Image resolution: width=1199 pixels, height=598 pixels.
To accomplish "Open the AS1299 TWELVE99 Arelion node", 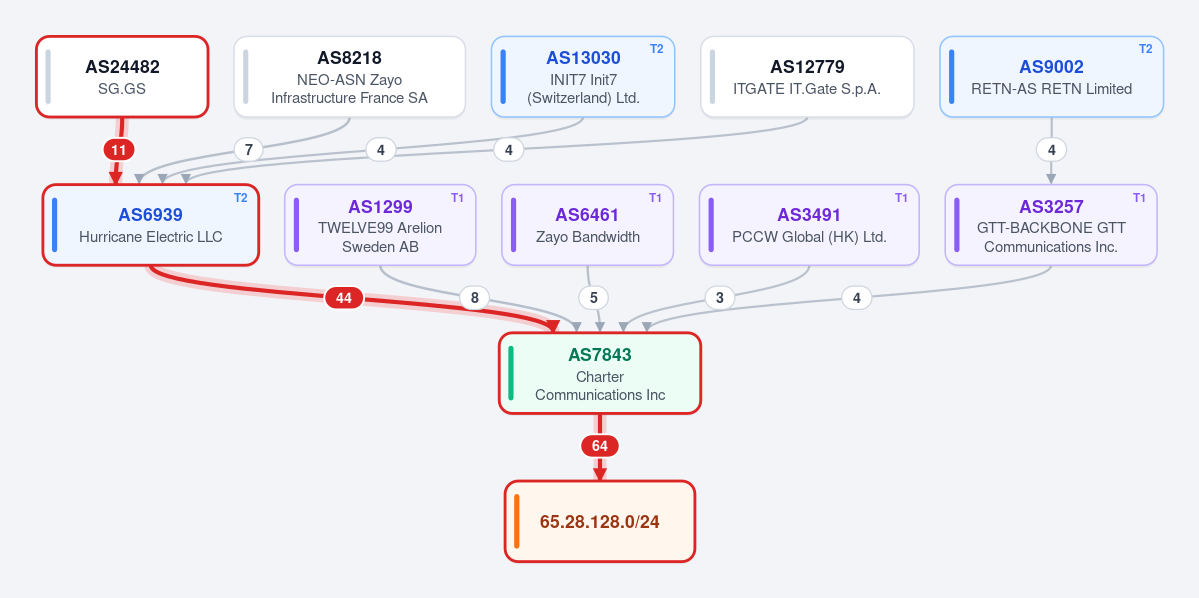I will click(380, 225).
